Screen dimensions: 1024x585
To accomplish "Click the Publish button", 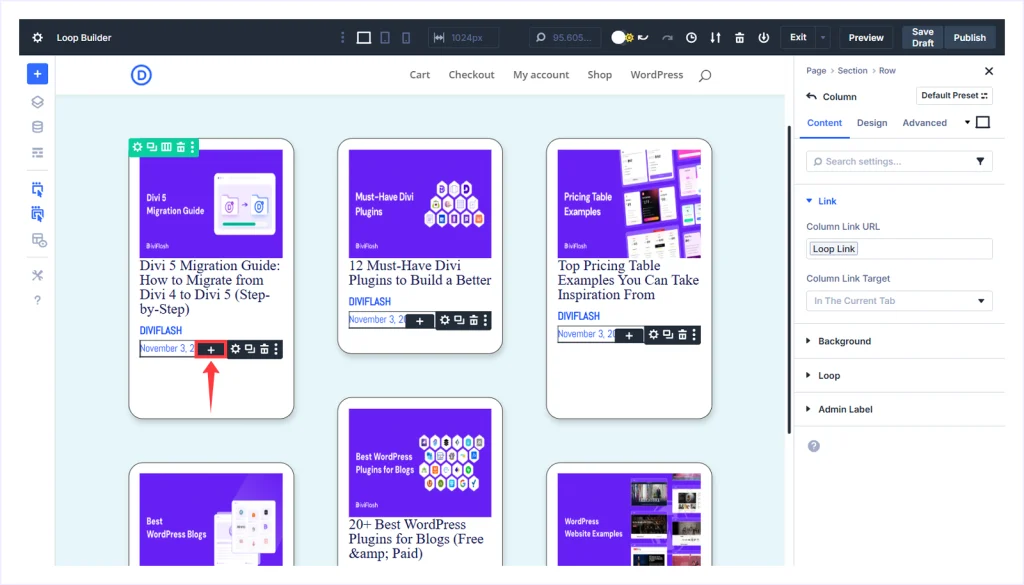I will pyautogui.click(x=969, y=38).
